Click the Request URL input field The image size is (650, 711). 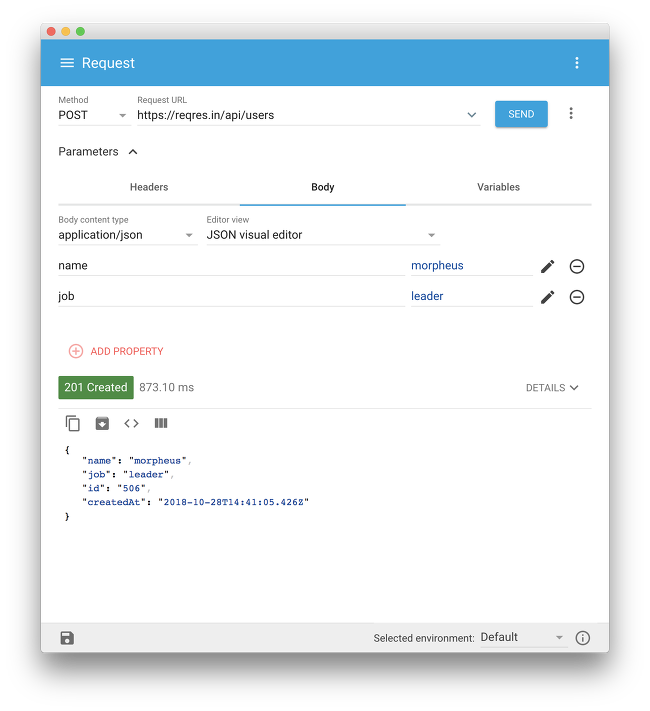300,115
